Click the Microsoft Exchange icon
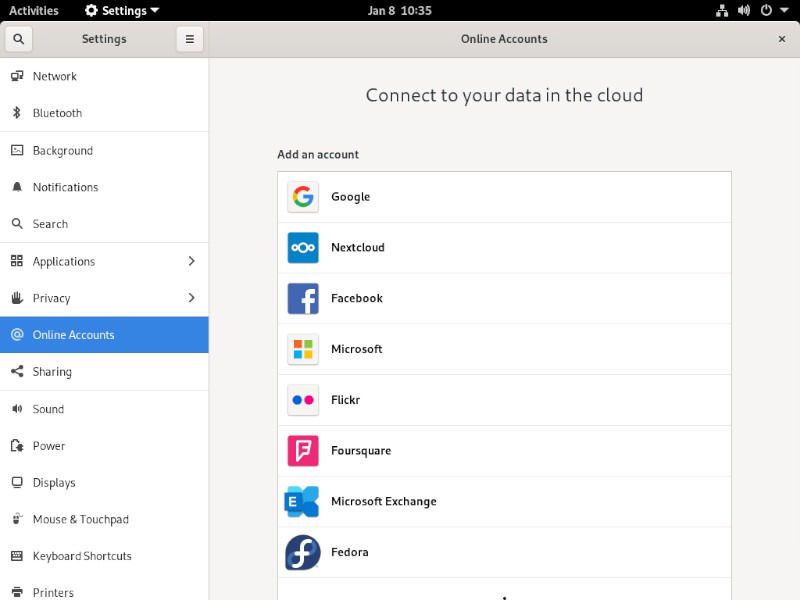 click(x=302, y=501)
